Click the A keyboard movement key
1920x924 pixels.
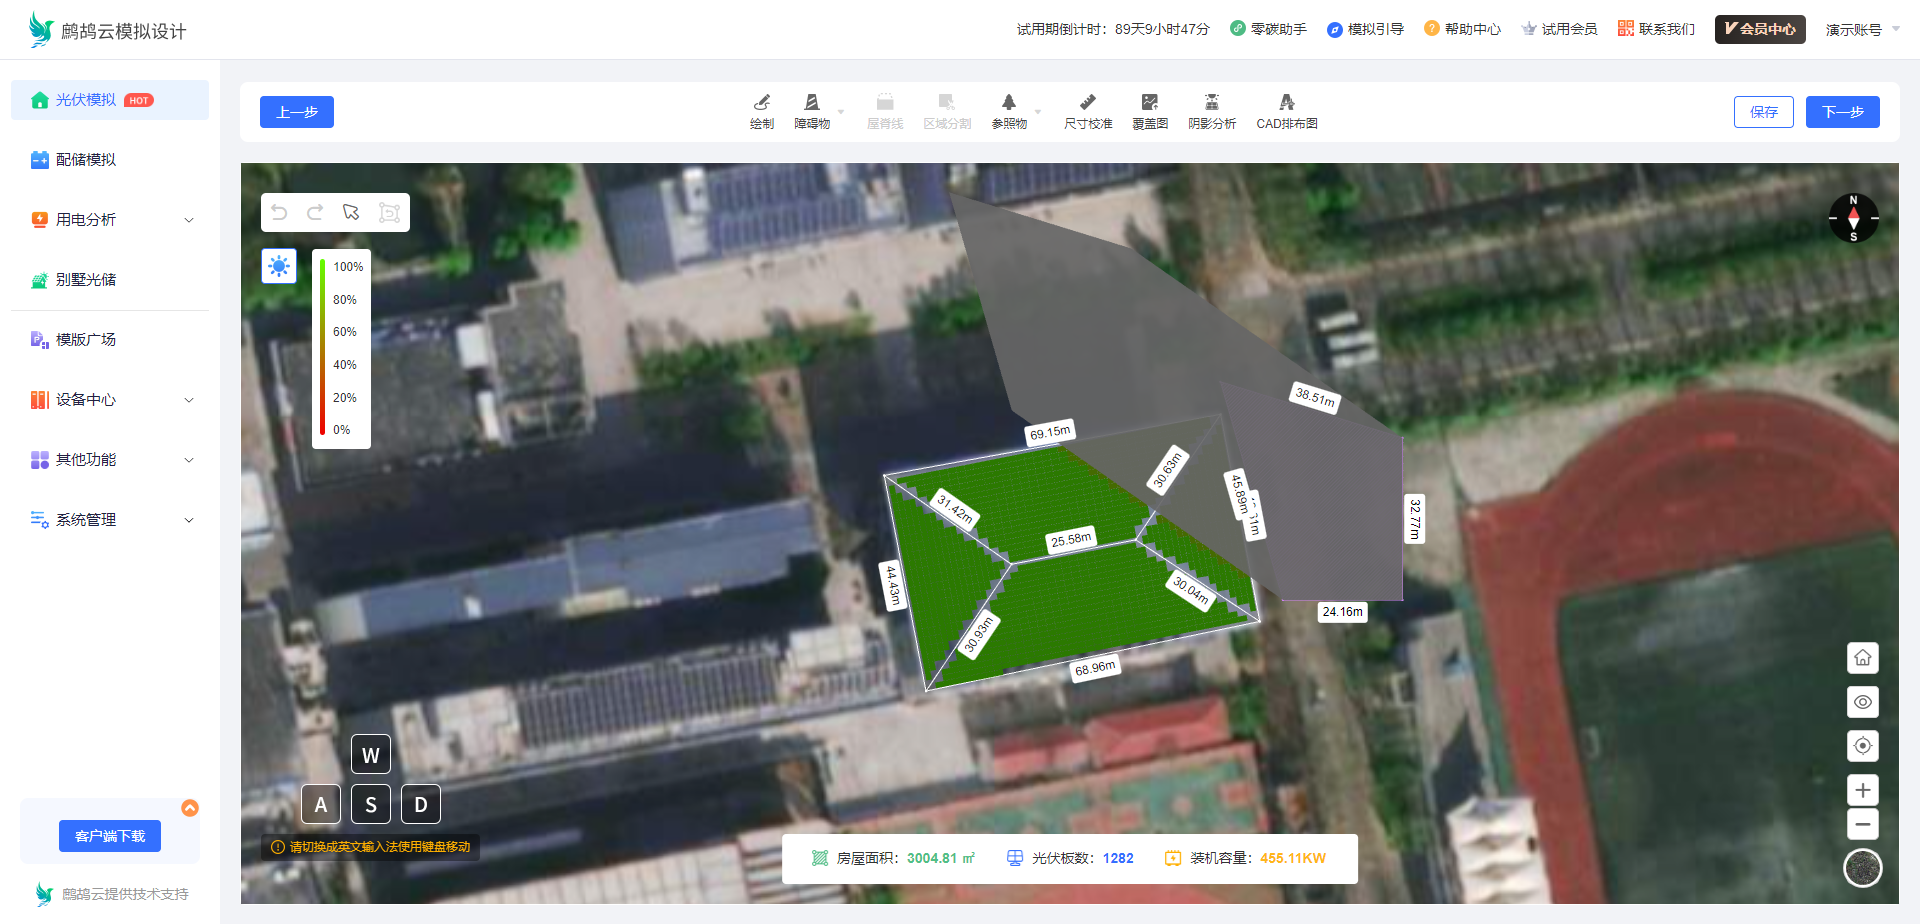pos(321,805)
